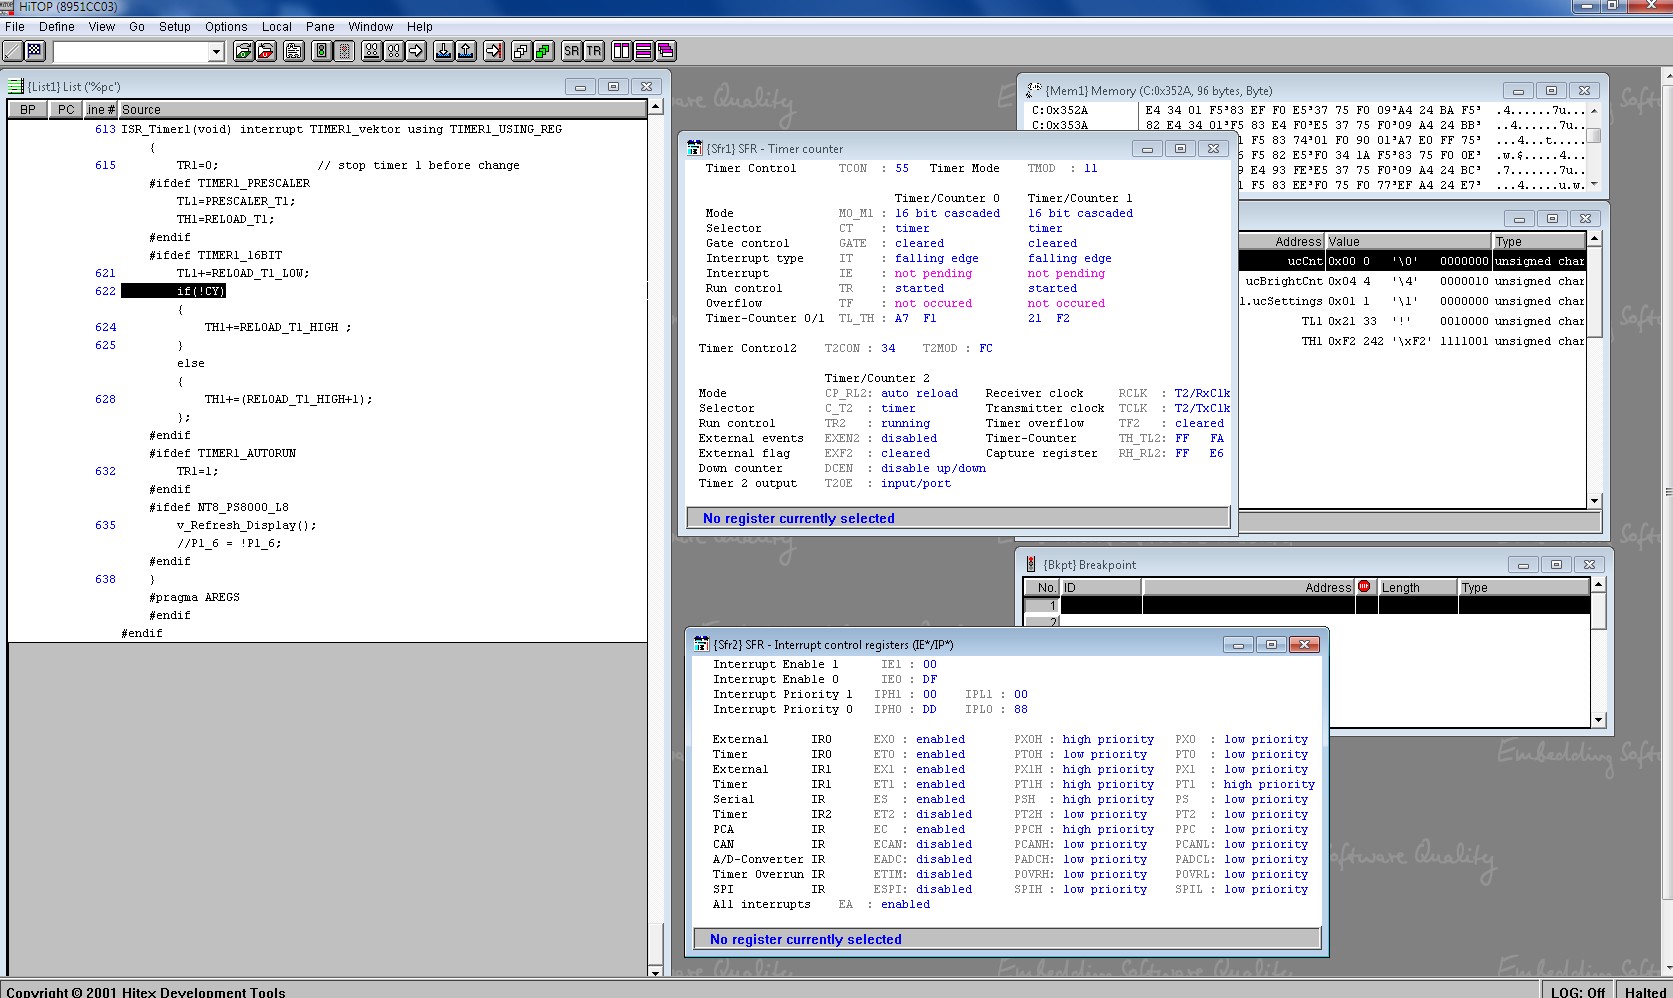This screenshot has height=998, width=1673.
Task: Click the T2CON value 34 in Sfr1
Action: coord(888,348)
